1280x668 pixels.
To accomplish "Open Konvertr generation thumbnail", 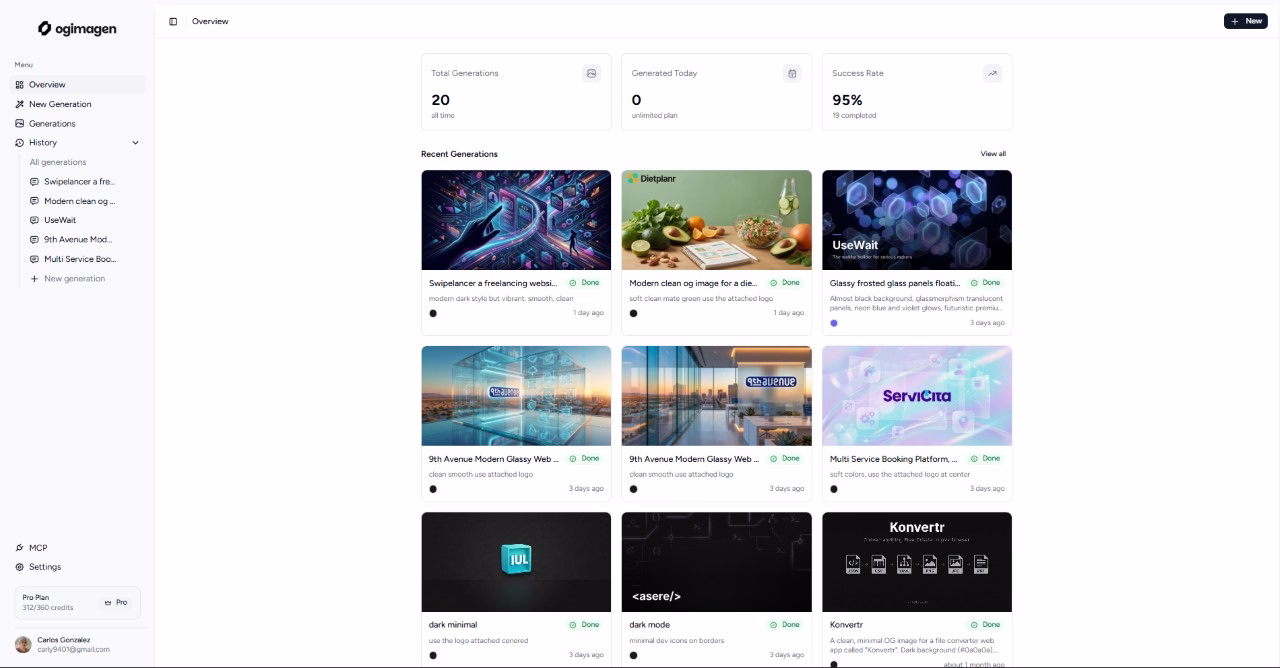I will [917, 562].
